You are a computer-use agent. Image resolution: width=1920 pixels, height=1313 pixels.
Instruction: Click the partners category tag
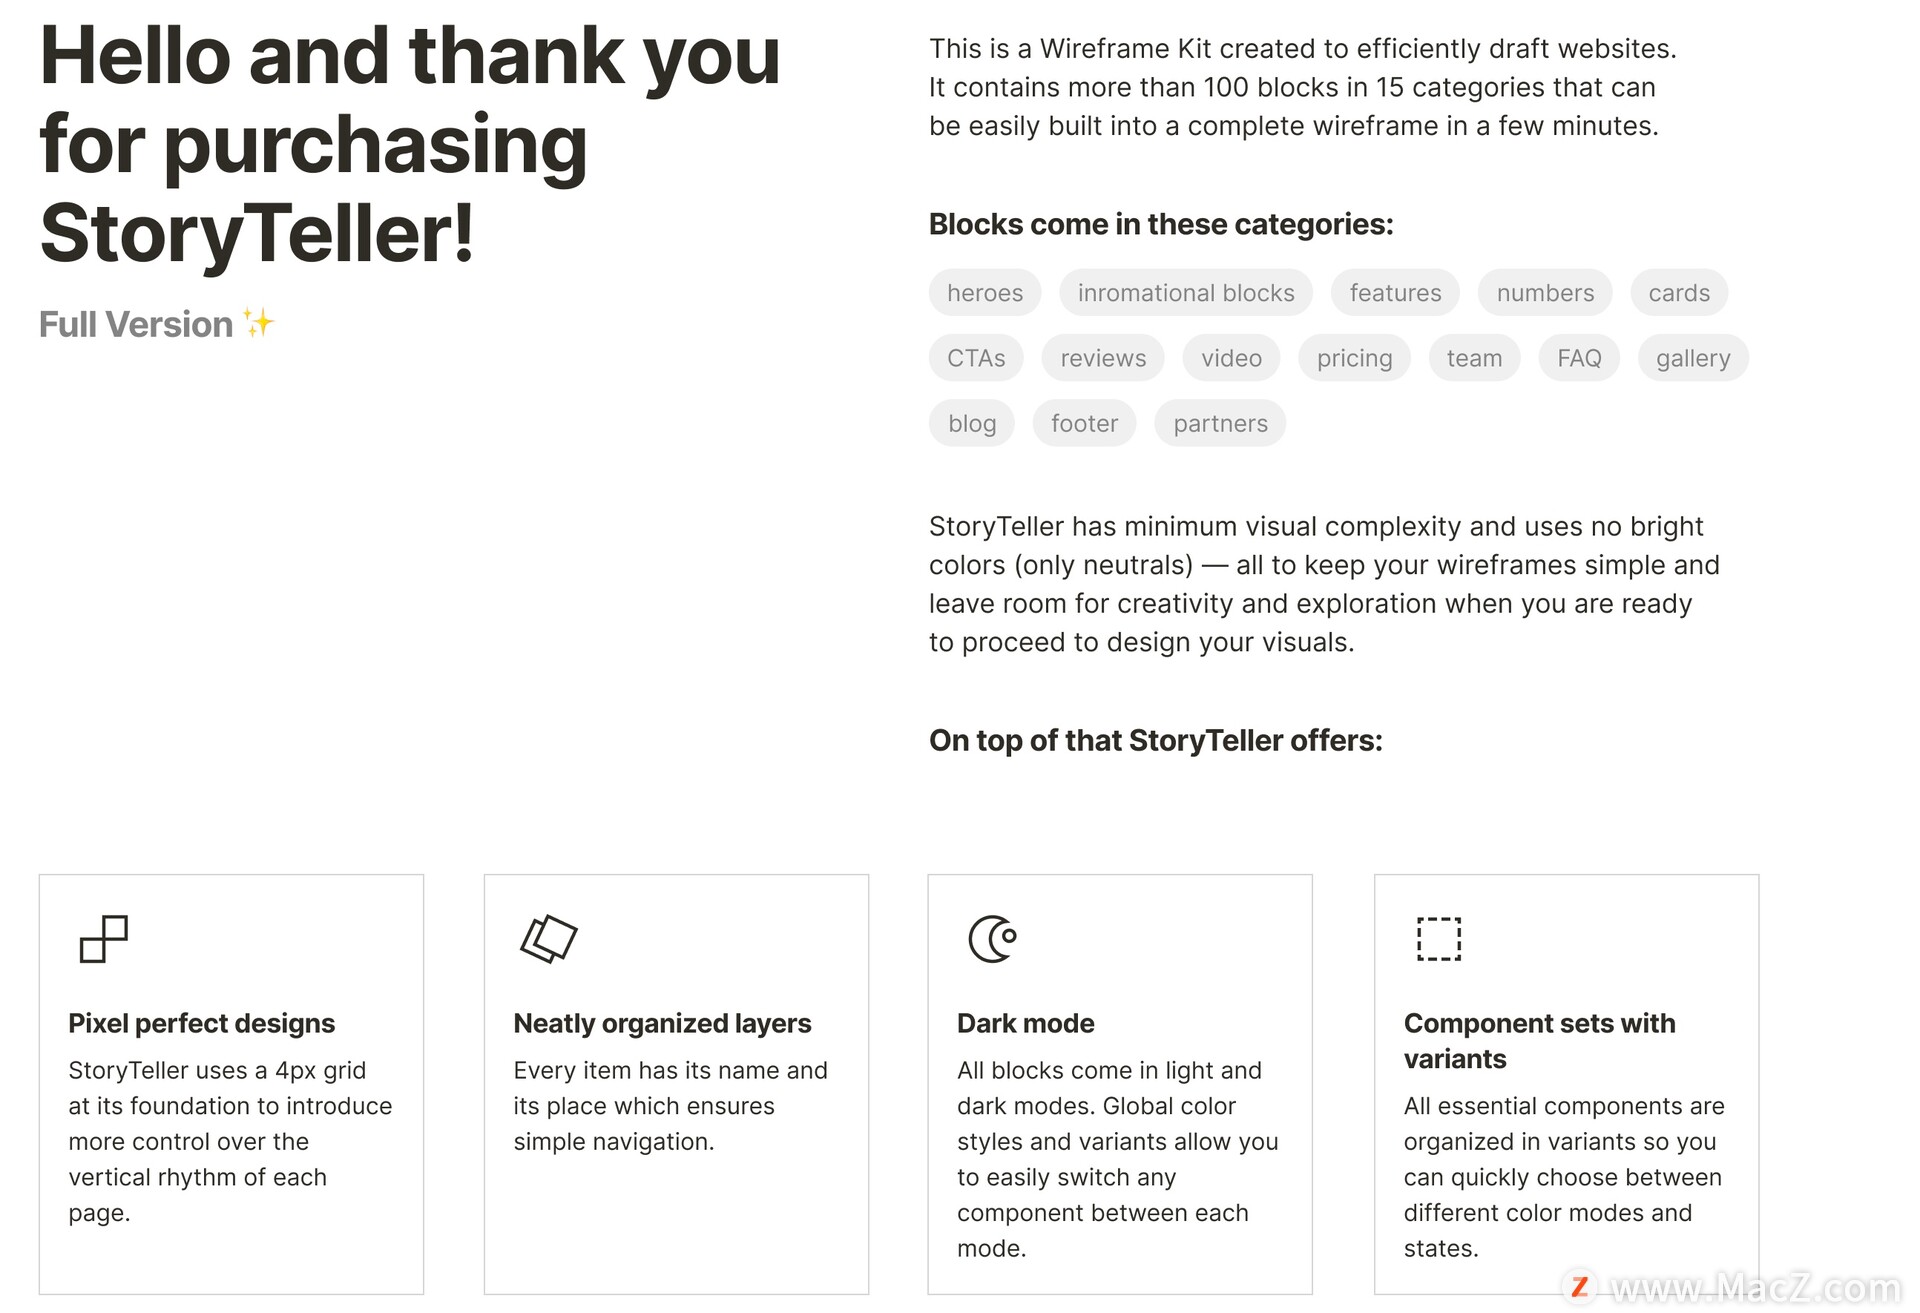(1220, 424)
